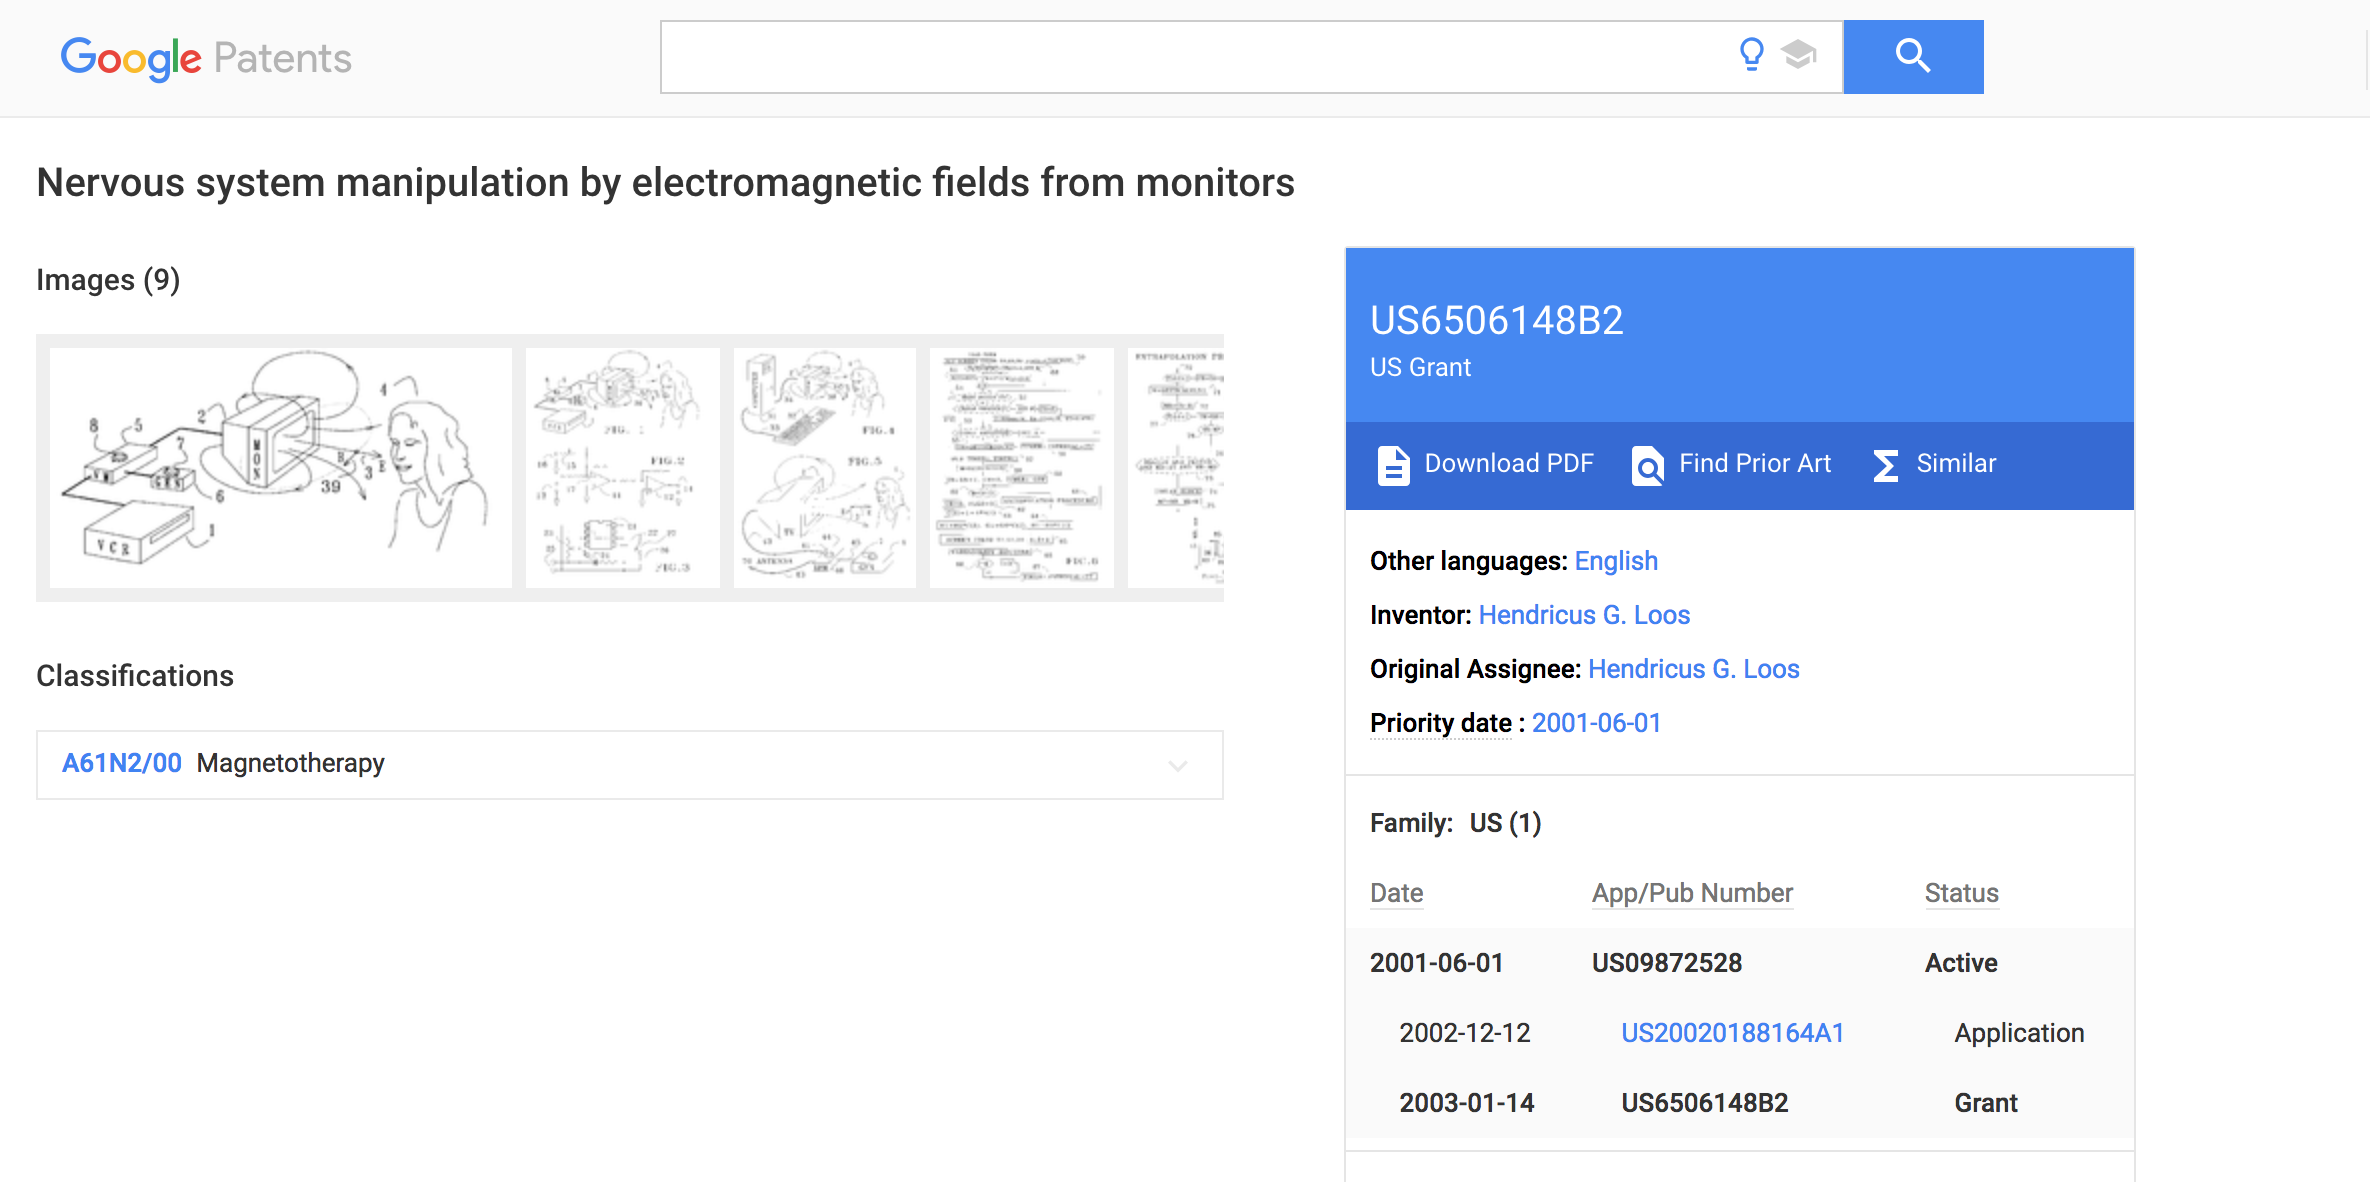Open the third patent drawing thumbnail with FIG. 4 and FIG. 5
The width and height of the screenshot is (2370, 1182).
[x=824, y=467]
